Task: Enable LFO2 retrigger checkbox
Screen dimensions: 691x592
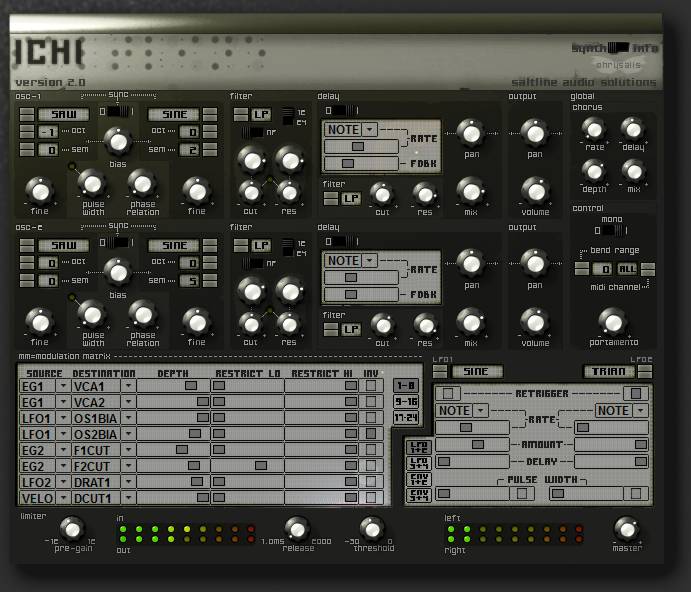Action: (635, 393)
